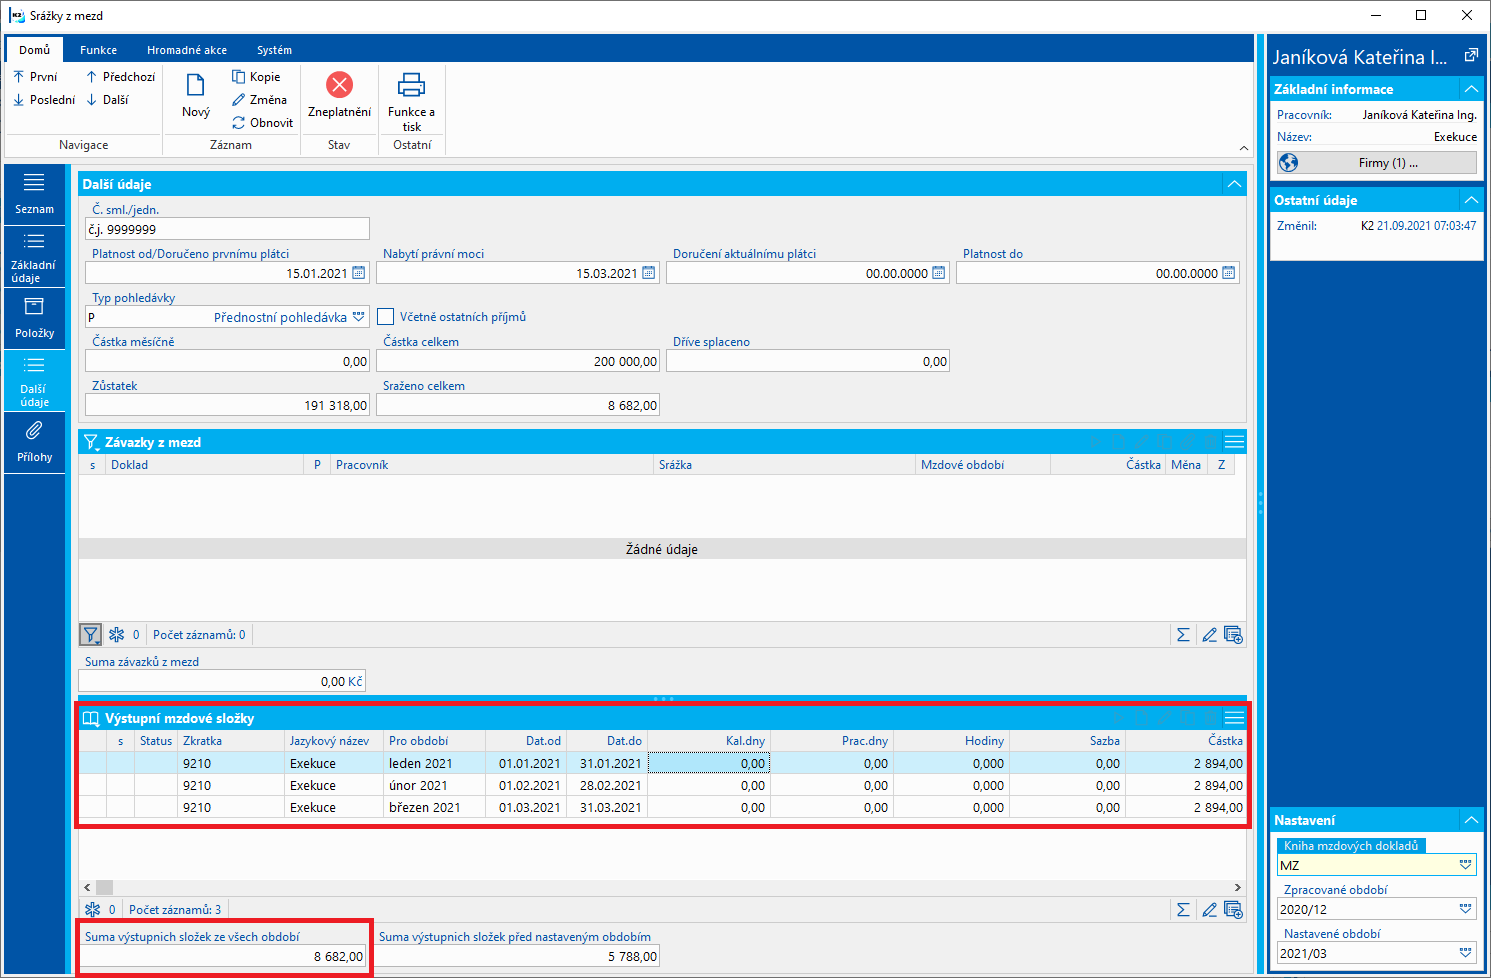Image resolution: width=1491 pixels, height=978 pixels.
Task: Collapse the Základní informace panel
Action: point(1471,89)
